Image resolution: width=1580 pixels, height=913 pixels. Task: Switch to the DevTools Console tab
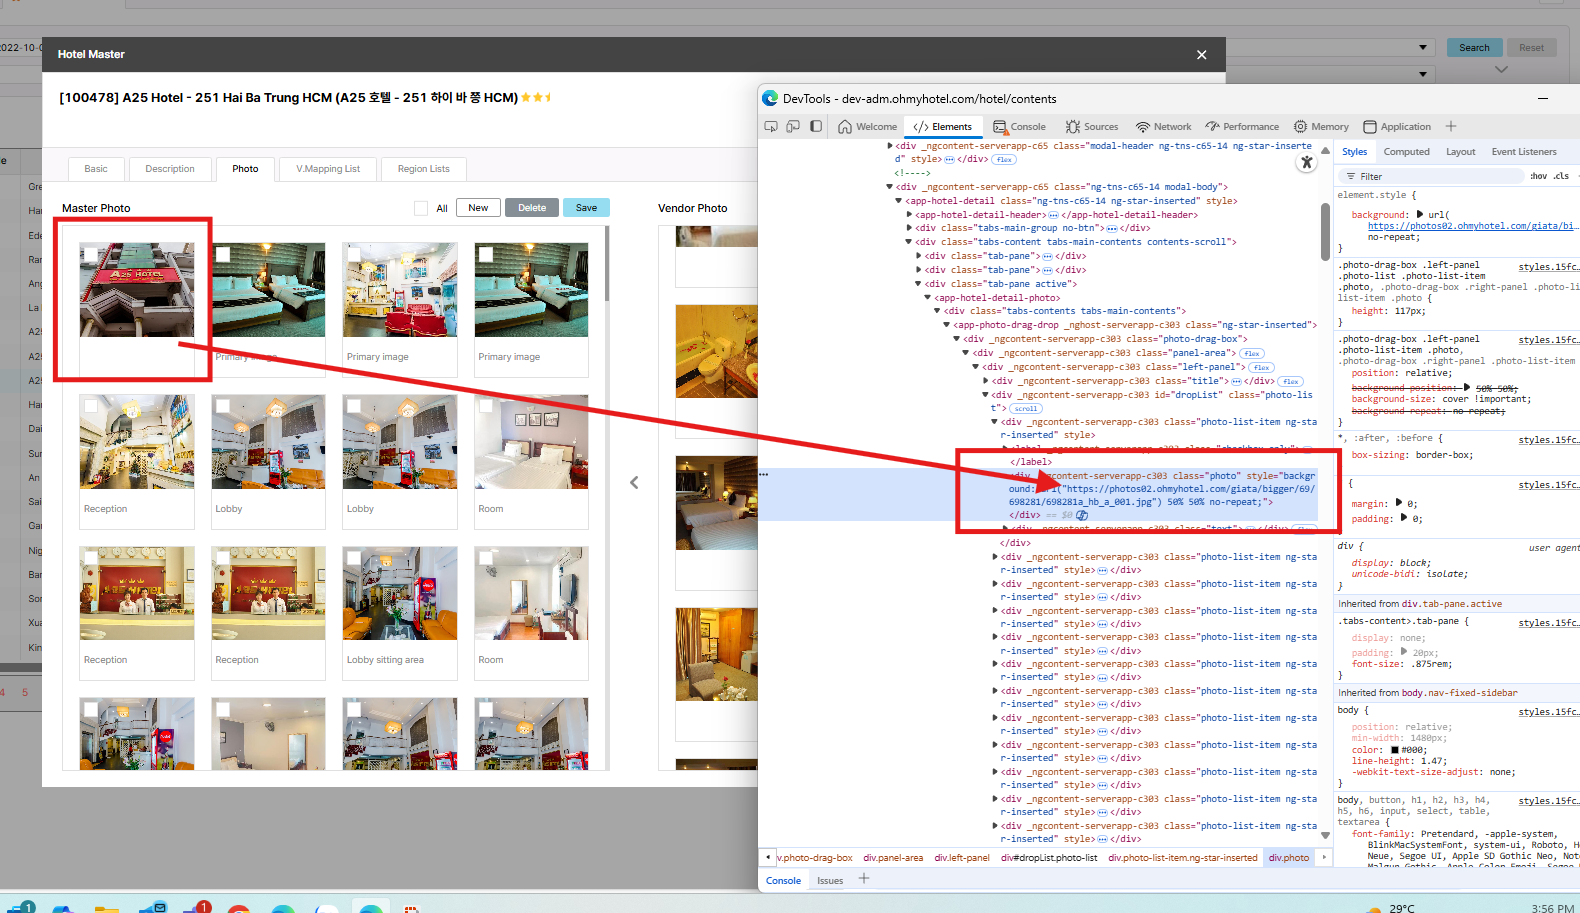[x=1019, y=127]
